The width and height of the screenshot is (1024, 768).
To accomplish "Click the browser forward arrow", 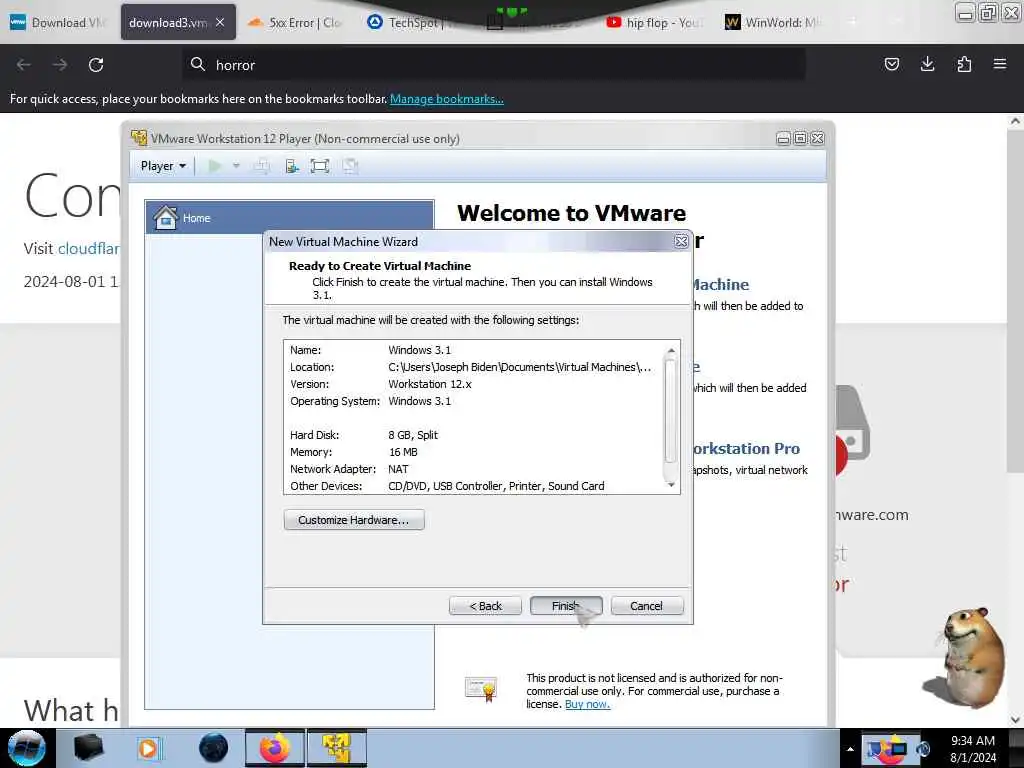I will 60,65.
